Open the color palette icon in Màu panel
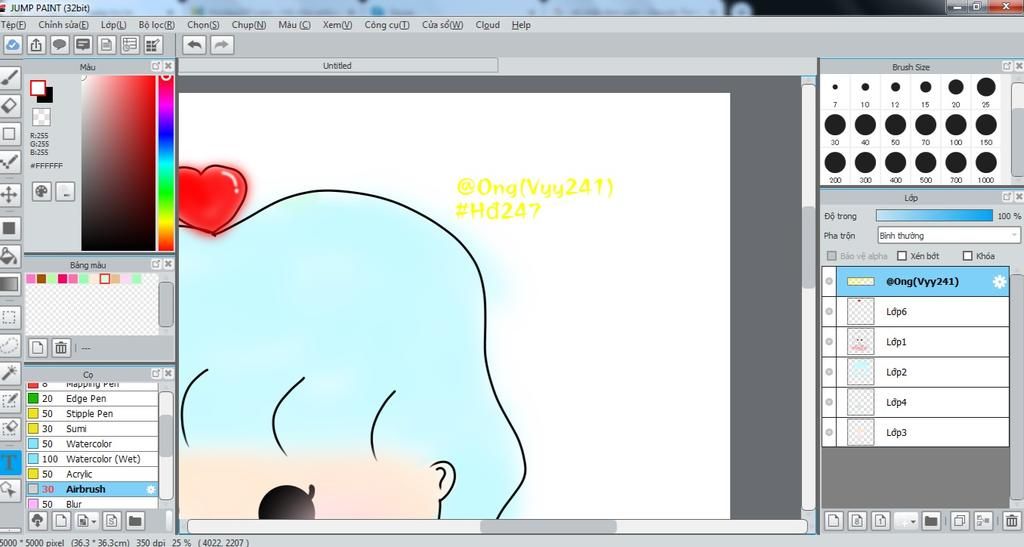The image size is (1024, 547). coord(42,191)
